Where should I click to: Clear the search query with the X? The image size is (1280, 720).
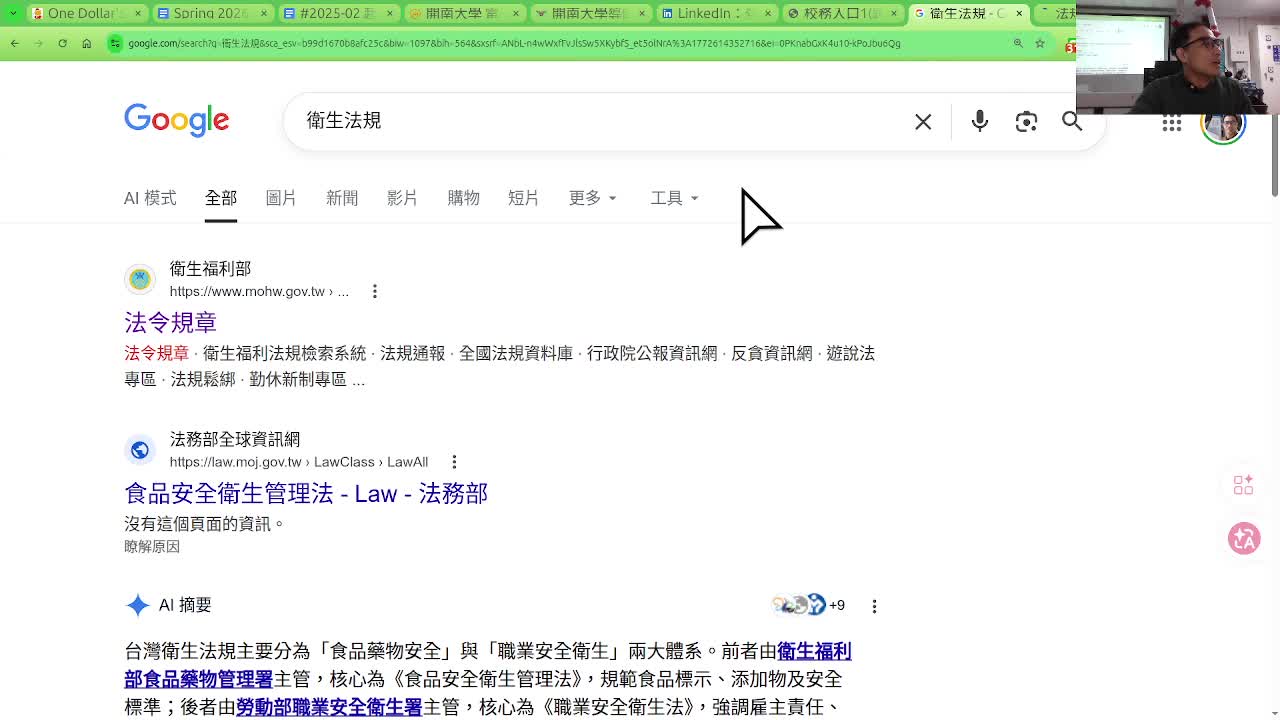[x=923, y=121]
